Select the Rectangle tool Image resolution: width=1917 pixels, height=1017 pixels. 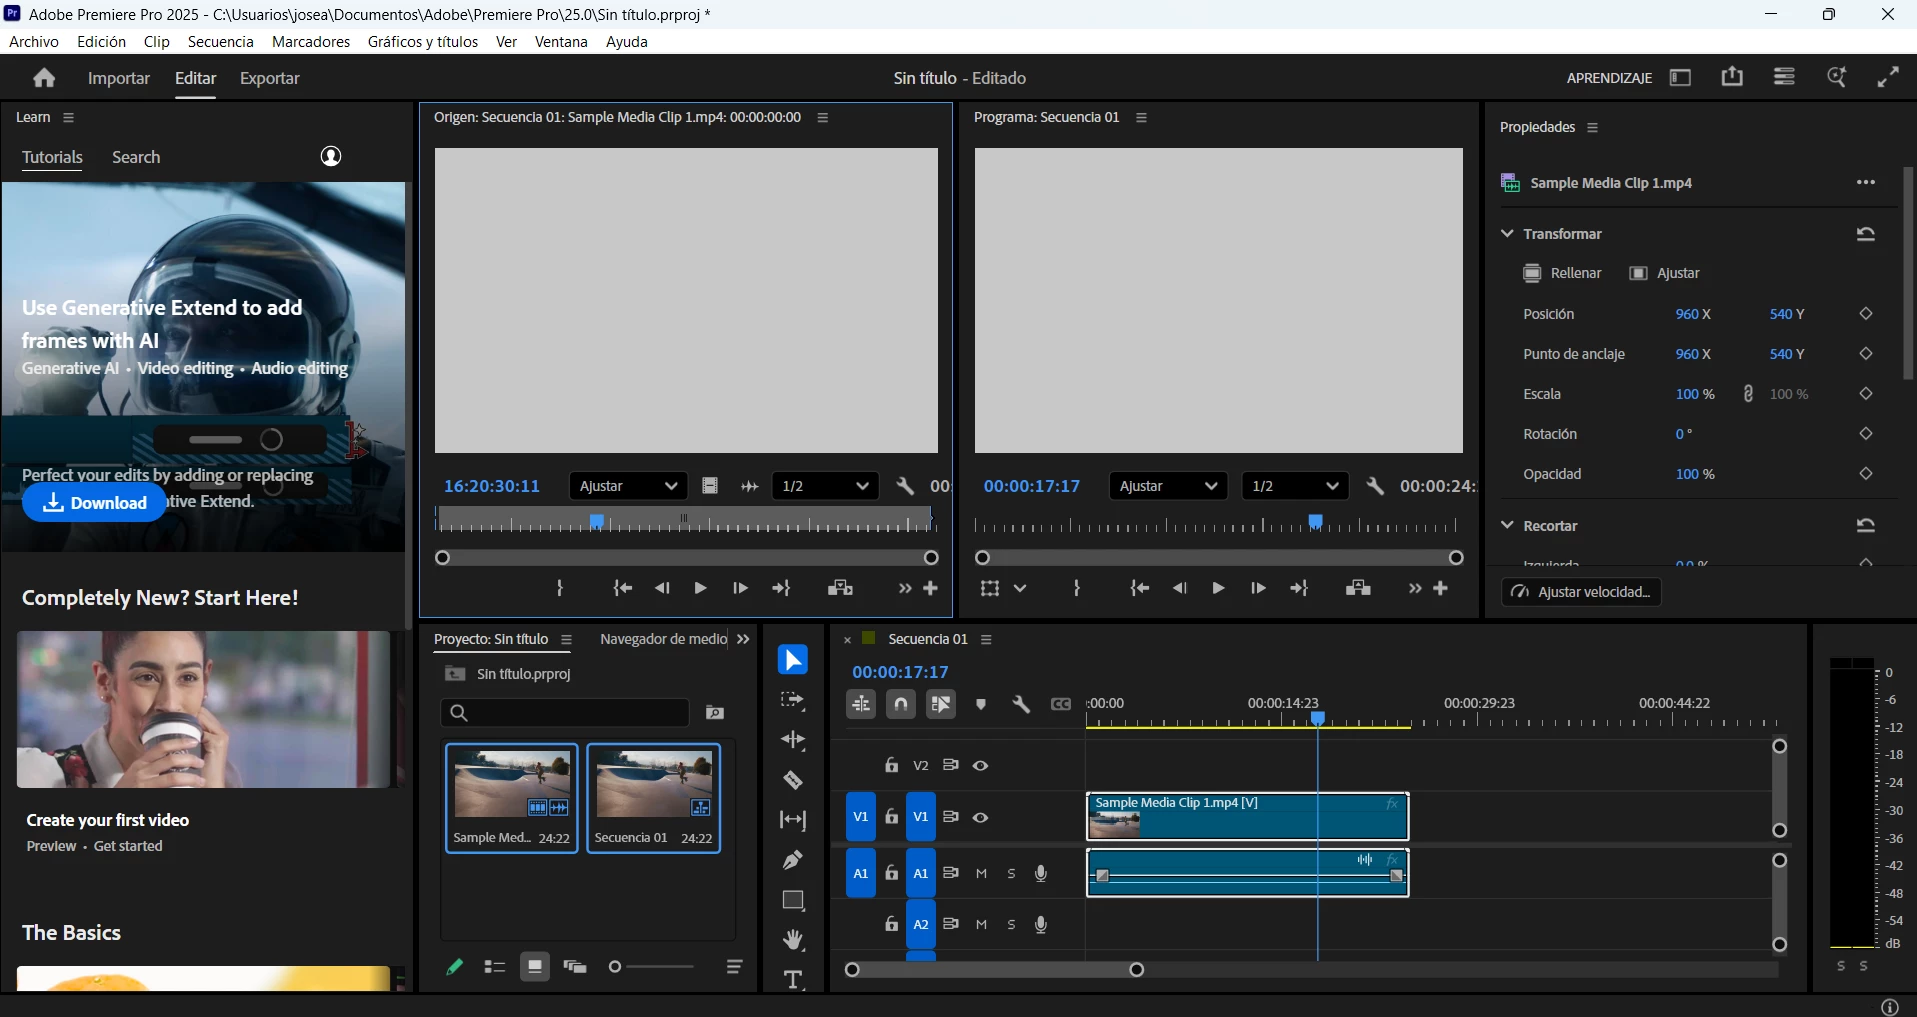point(793,900)
